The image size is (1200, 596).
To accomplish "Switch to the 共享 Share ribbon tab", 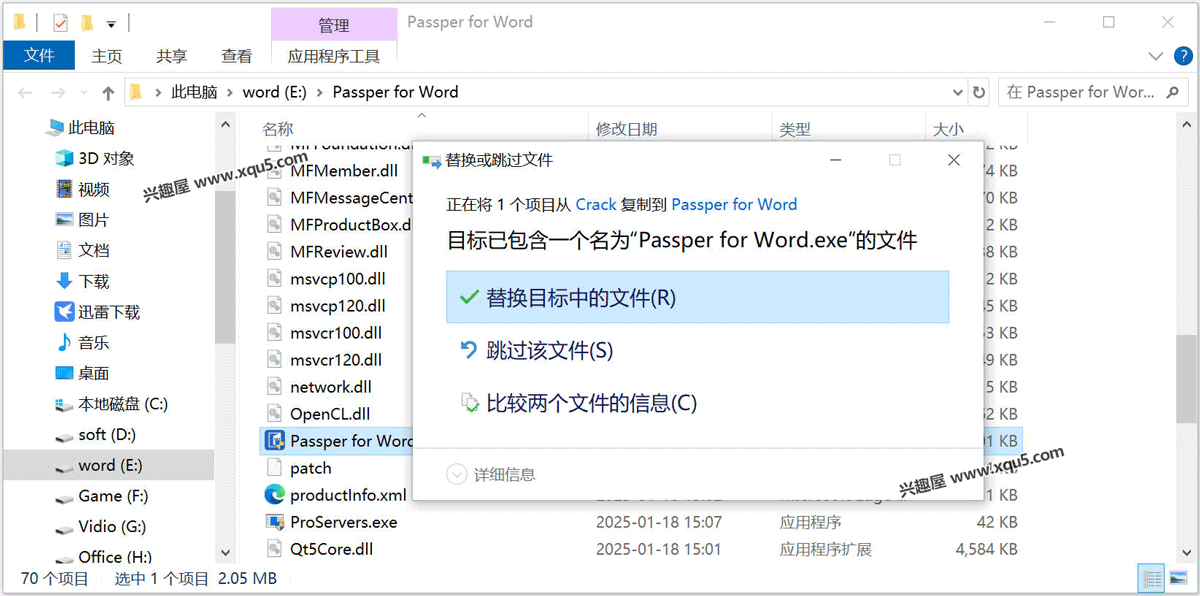I will click(172, 56).
